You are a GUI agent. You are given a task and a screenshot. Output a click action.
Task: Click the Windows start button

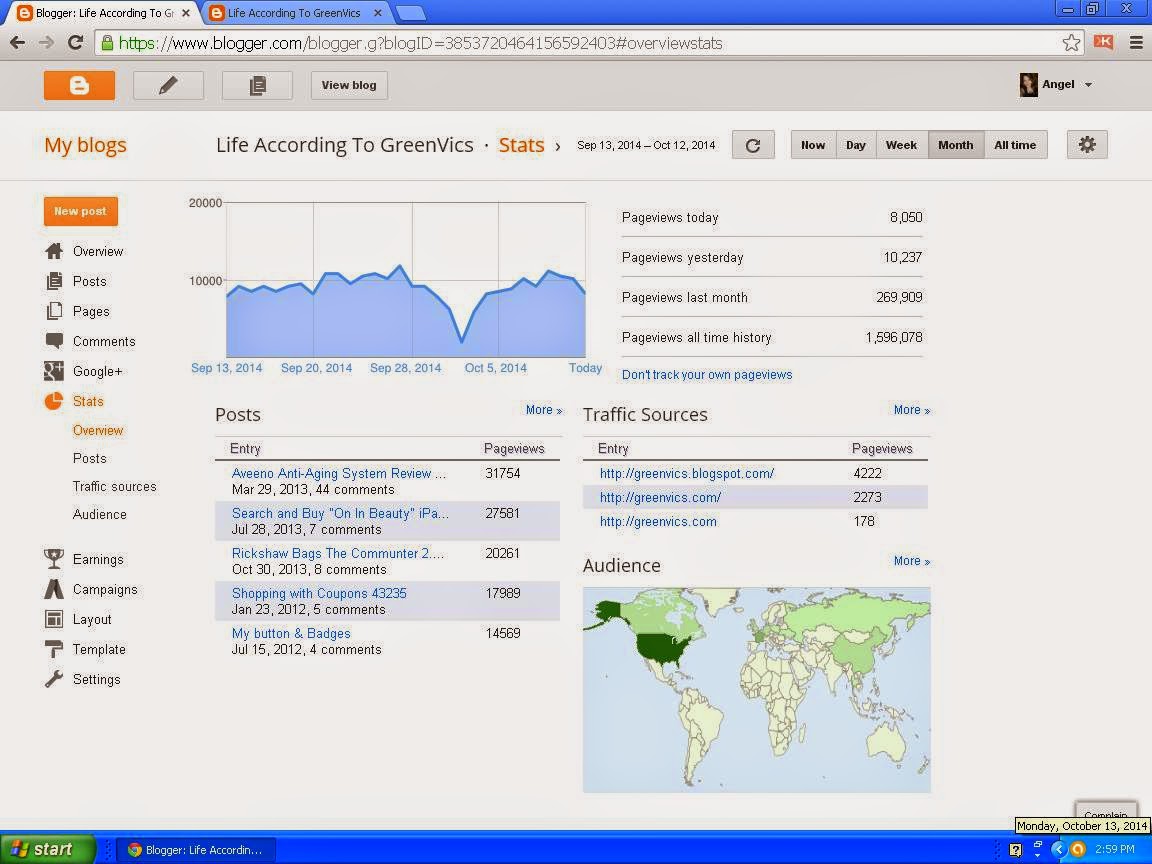[47, 850]
